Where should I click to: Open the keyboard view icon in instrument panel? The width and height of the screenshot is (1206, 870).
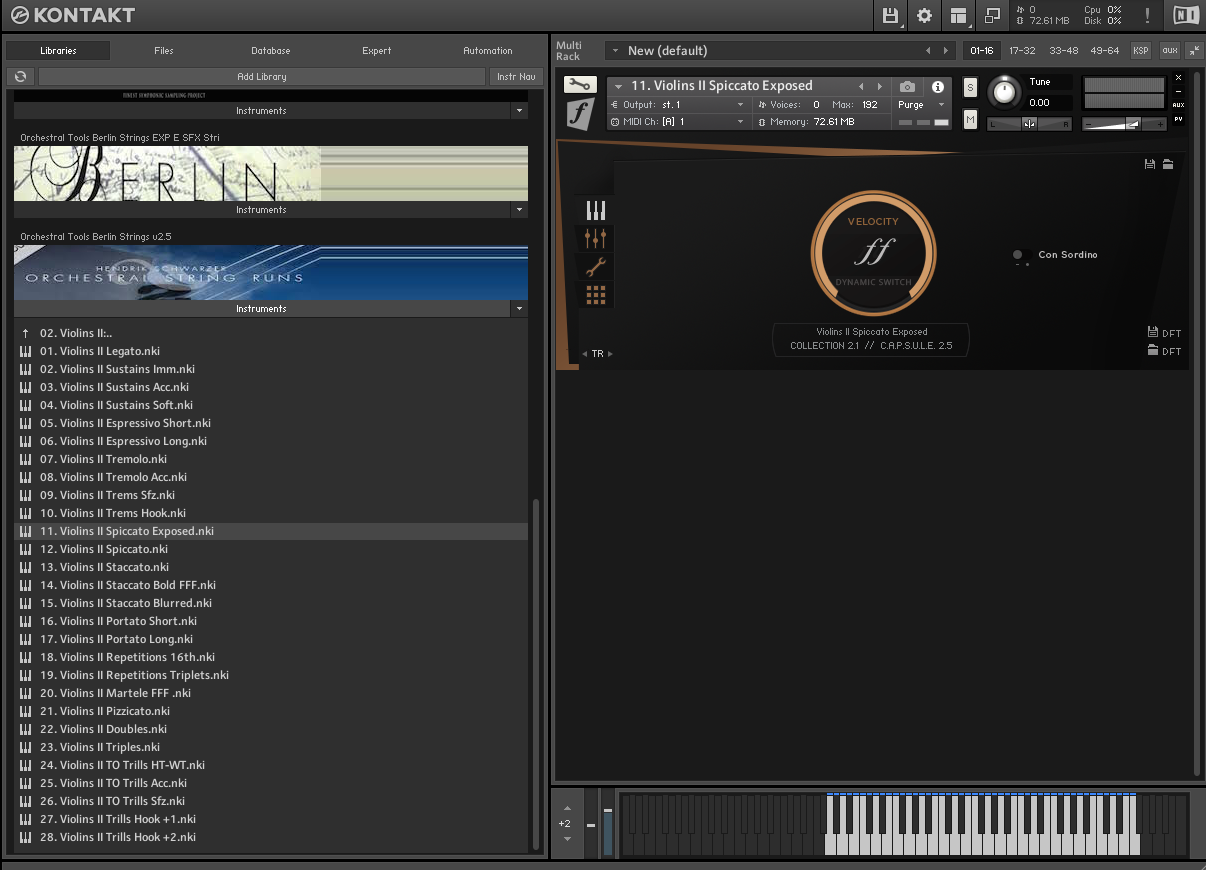click(x=596, y=210)
